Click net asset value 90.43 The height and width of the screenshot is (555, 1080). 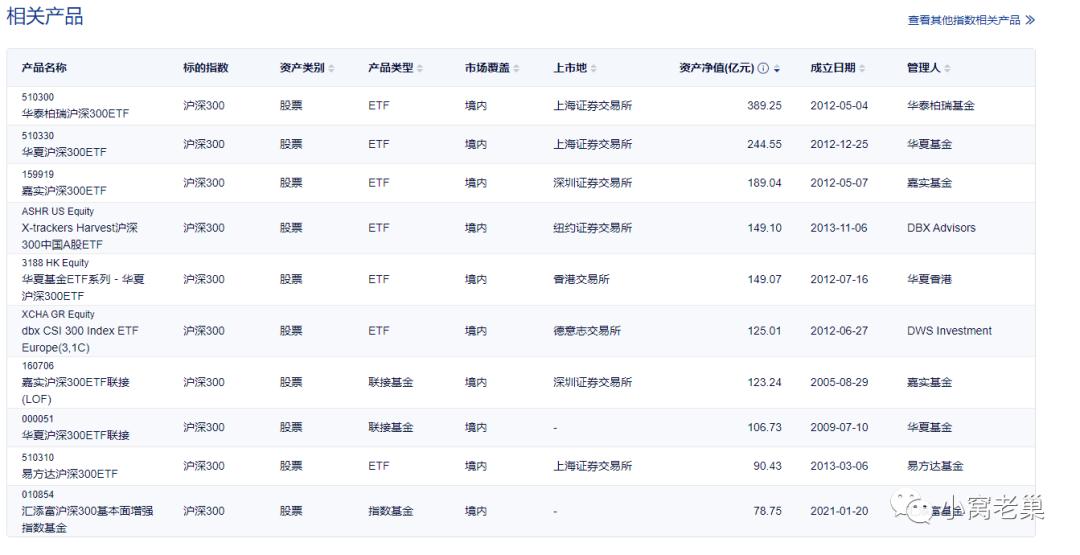coord(767,466)
